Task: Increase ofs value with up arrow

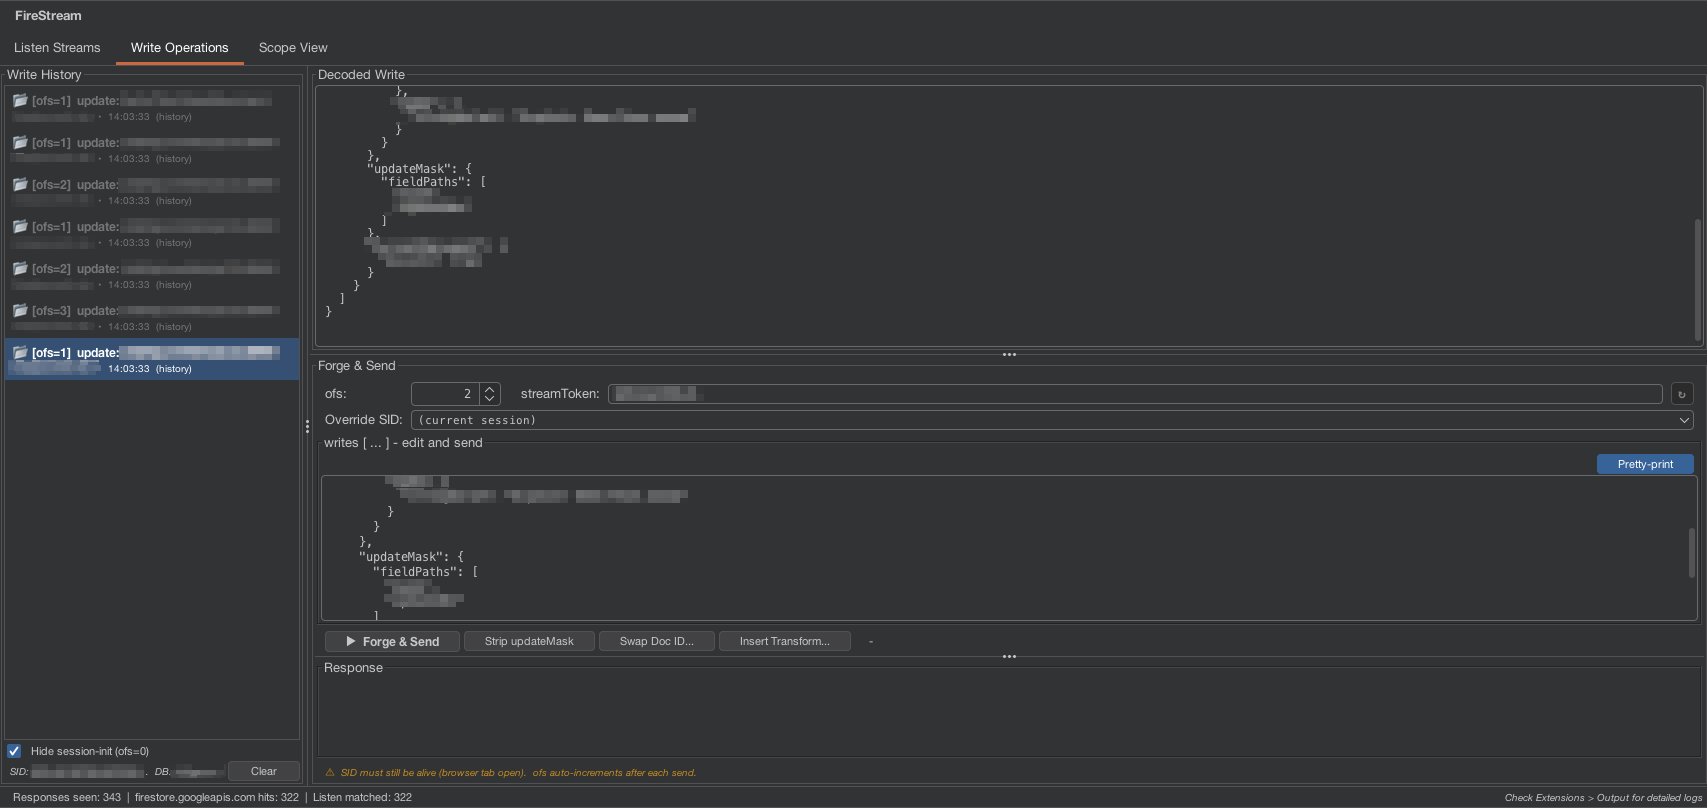Action: (490, 389)
